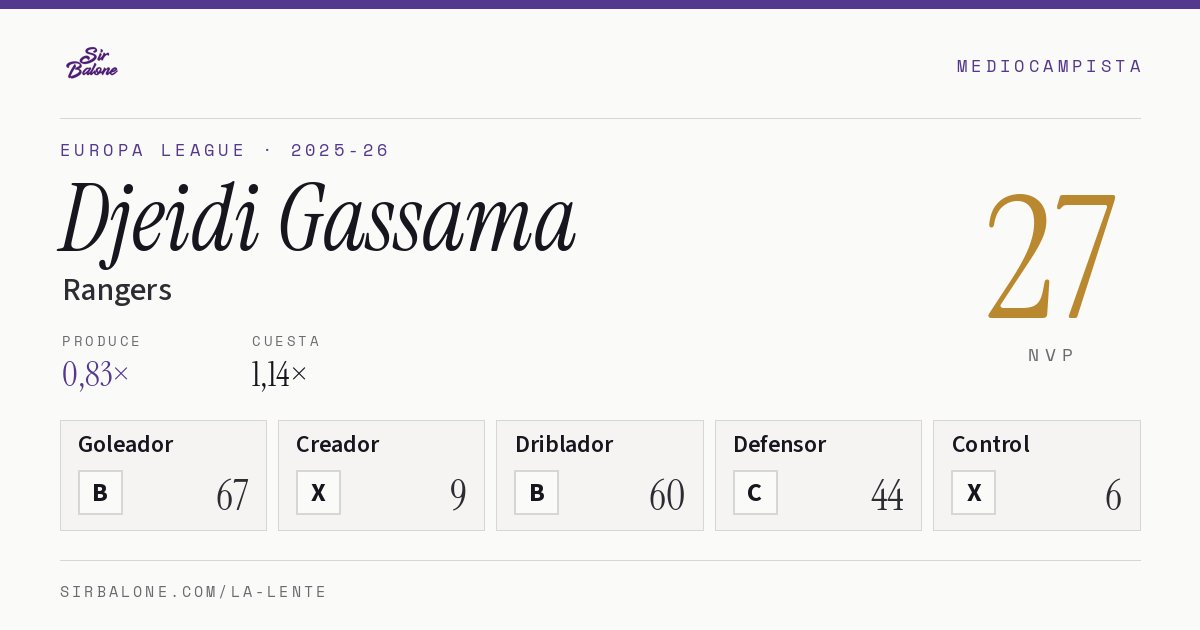The image size is (1200, 630).
Task: Click the C grade badge under Defensor
Action: (755, 493)
